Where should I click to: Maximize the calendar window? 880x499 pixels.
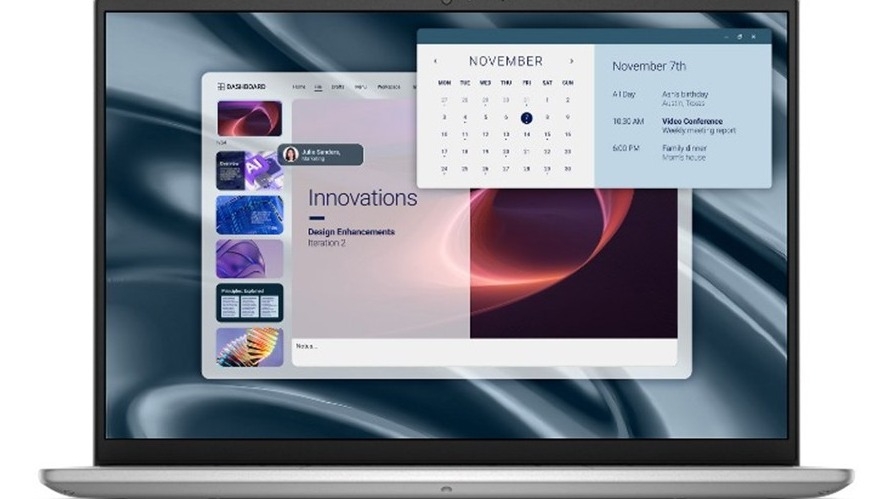[x=739, y=36]
